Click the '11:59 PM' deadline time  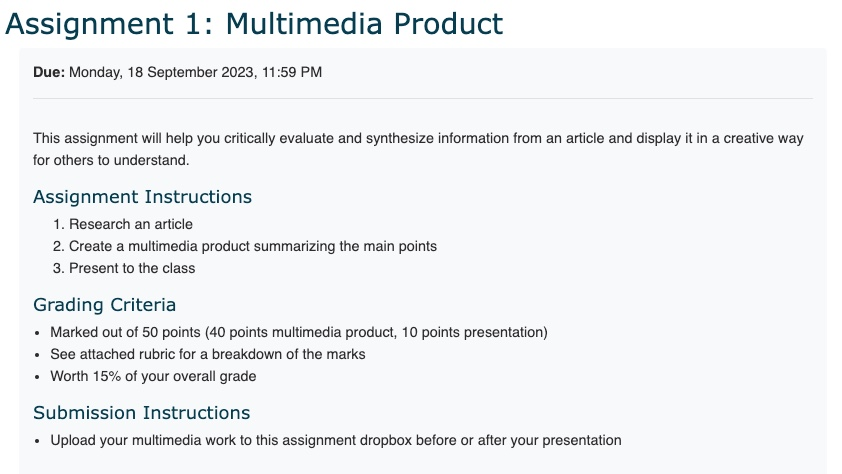coord(290,72)
